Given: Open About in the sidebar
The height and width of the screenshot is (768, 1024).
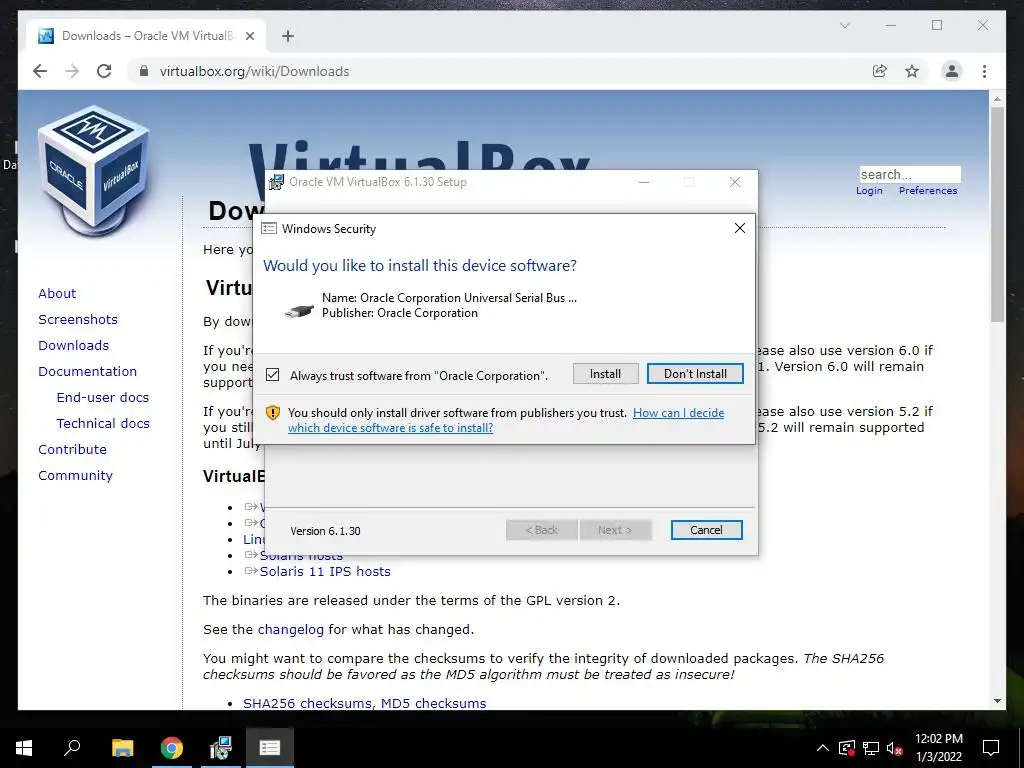Looking at the screenshot, I should (x=57, y=293).
